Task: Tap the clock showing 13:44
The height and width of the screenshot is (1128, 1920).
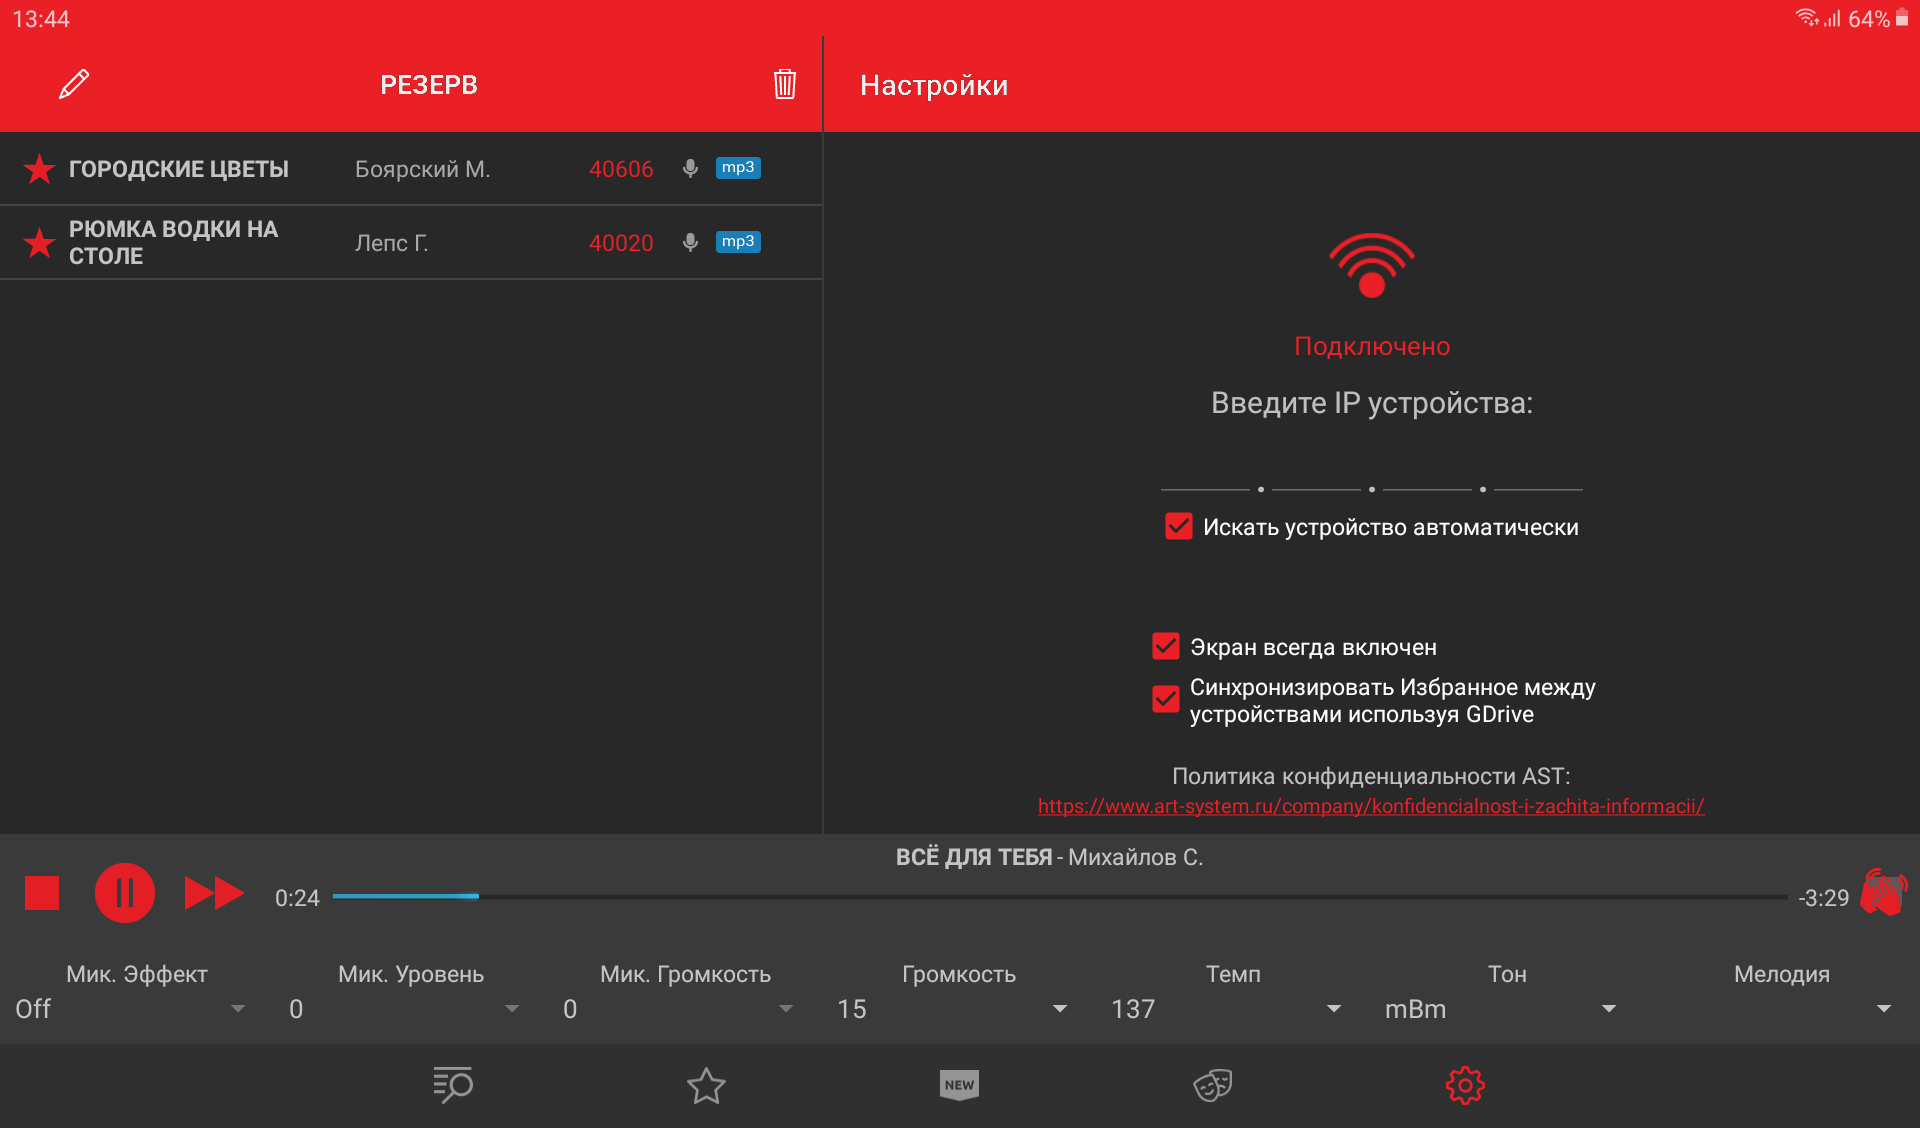Action: click(x=41, y=19)
